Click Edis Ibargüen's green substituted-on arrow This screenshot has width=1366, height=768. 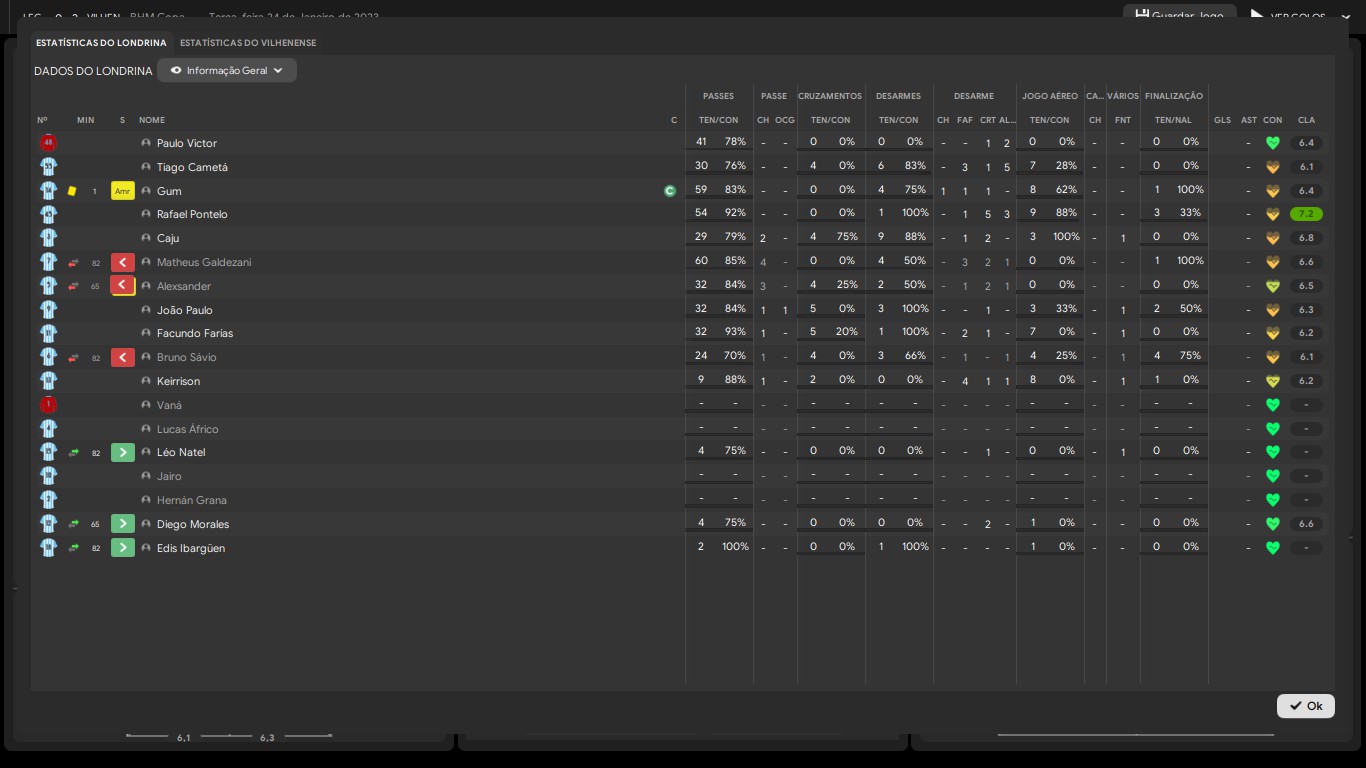click(123, 548)
